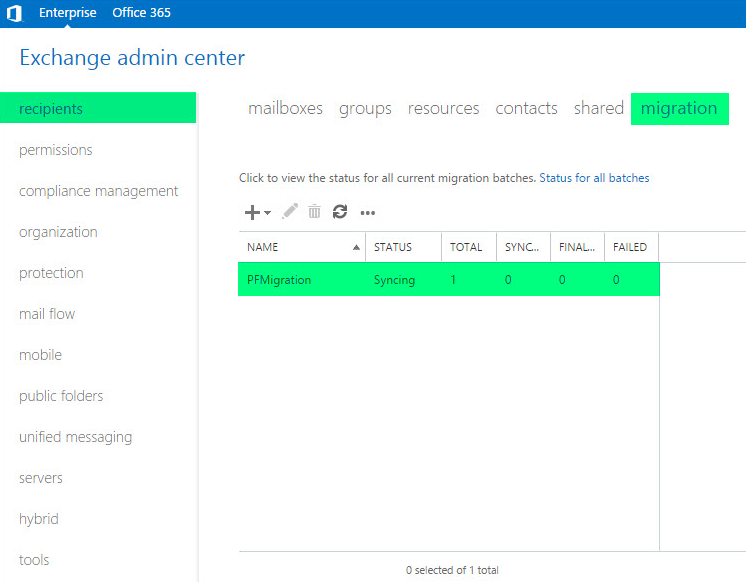
Task: Open the resources tab
Action: pyautogui.click(x=443, y=109)
